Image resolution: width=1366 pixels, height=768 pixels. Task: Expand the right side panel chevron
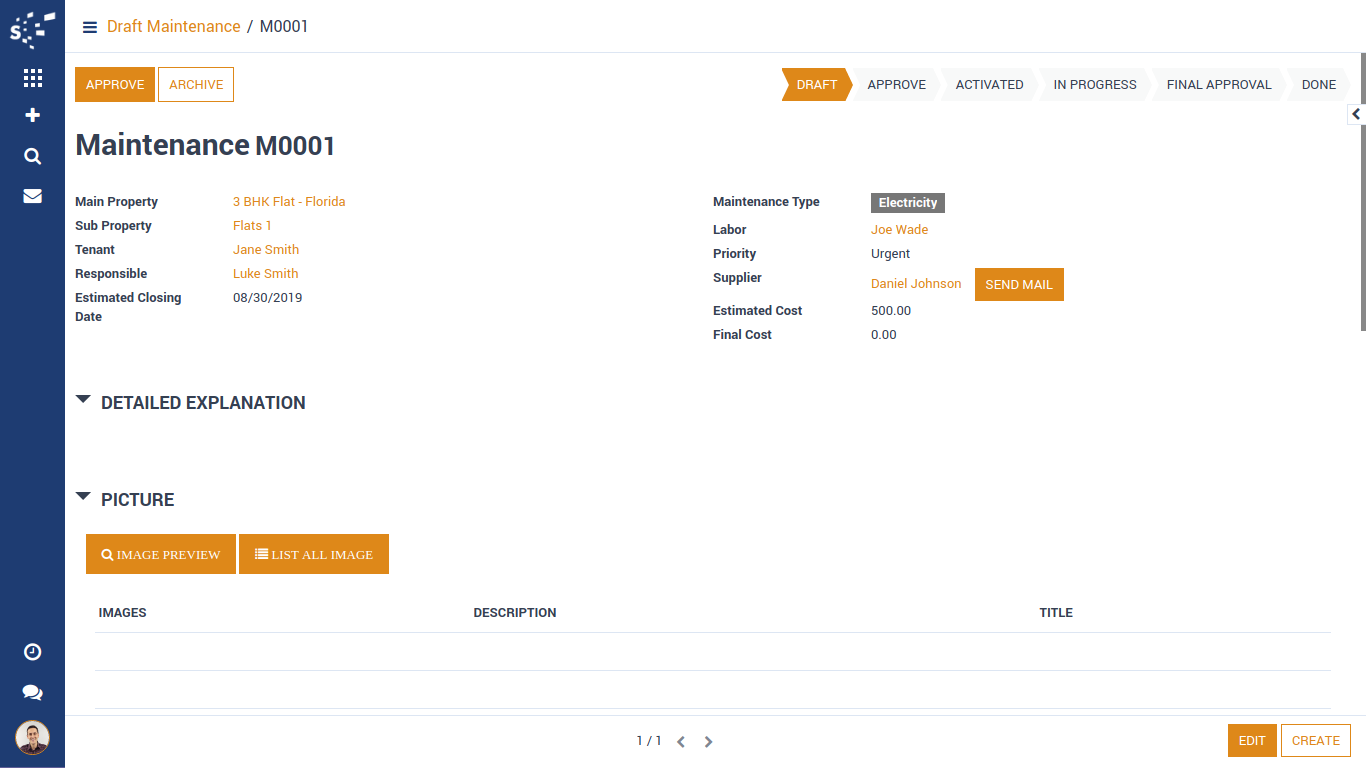[x=1356, y=115]
